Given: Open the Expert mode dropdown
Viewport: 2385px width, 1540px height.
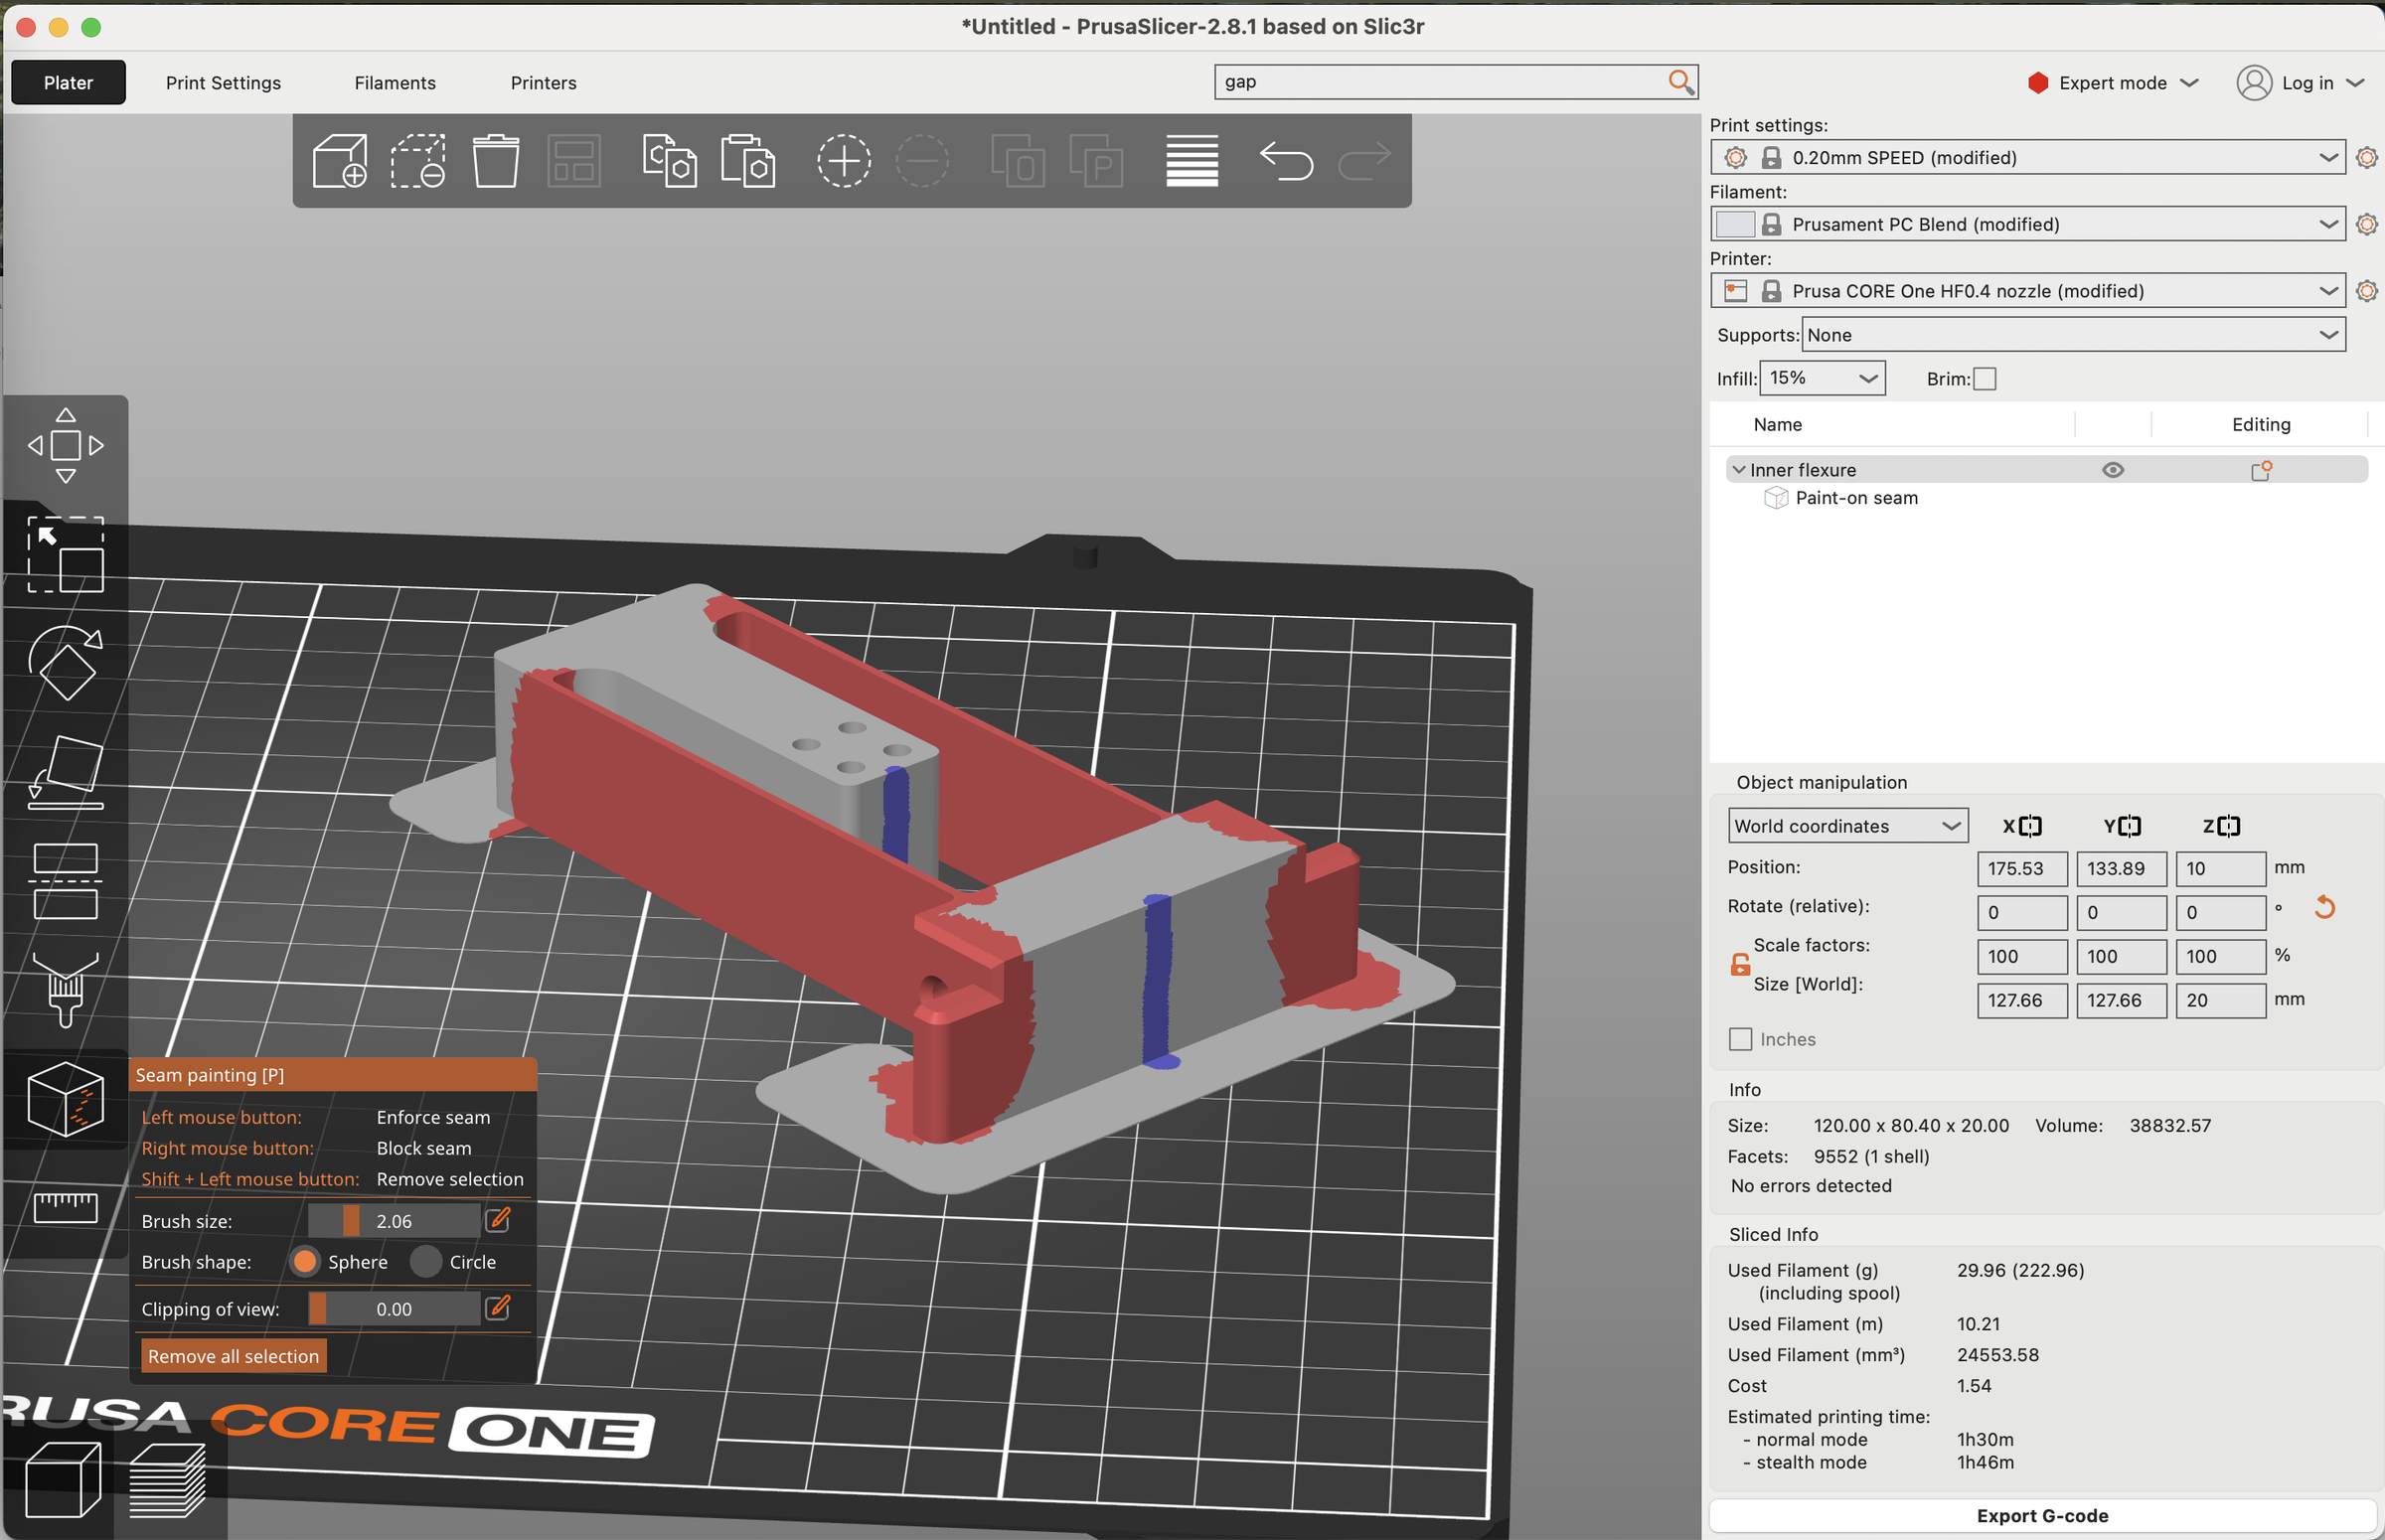Looking at the screenshot, I should coord(2113,83).
